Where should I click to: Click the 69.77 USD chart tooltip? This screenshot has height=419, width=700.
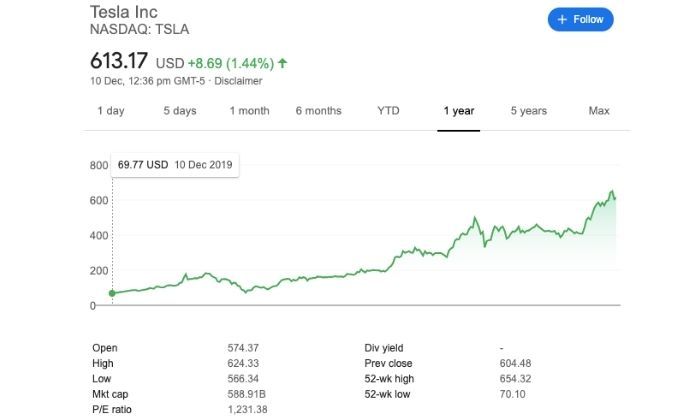[x=175, y=164]
